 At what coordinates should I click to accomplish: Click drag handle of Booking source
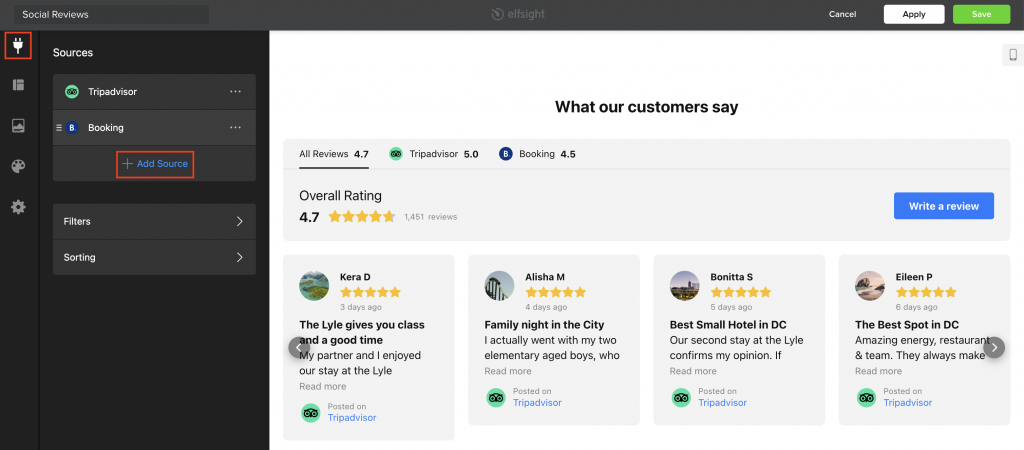[x=59, y=127]
